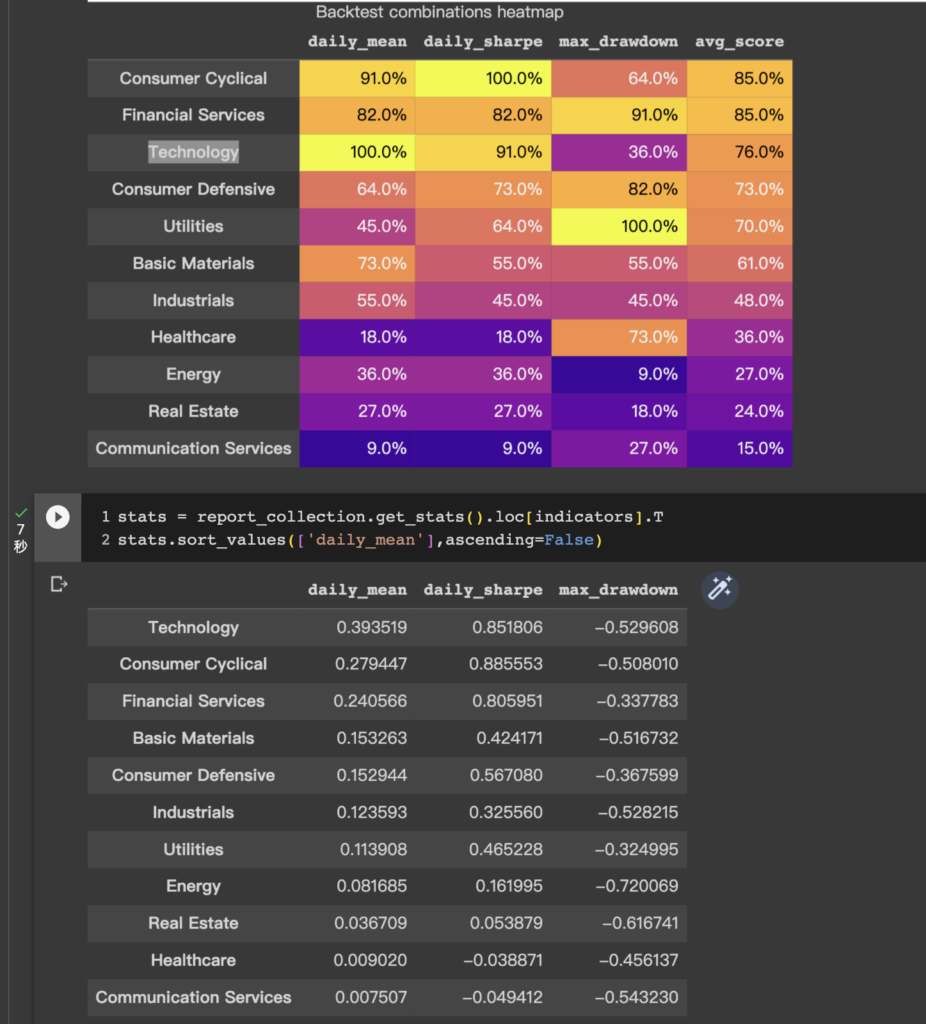Image resolution: width=926 pixels, height=1024 pixels.
Task: Click the Consumer Cyclical 100.0% daily_sharpe cell
Action: pyautogui.click(x=483, y=78)
